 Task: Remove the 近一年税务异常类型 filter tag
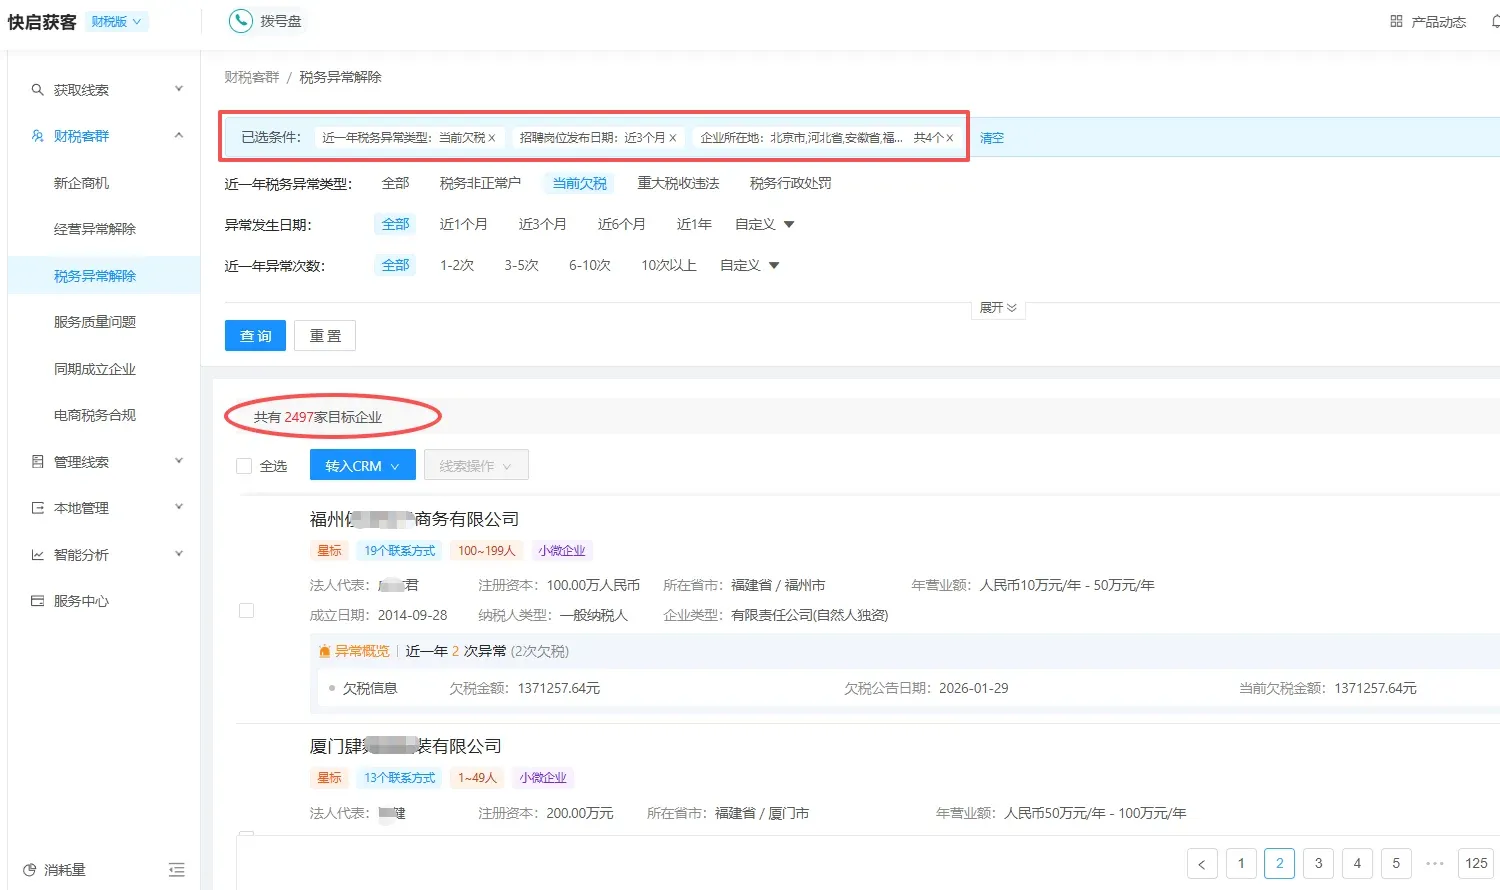point(492,138)
